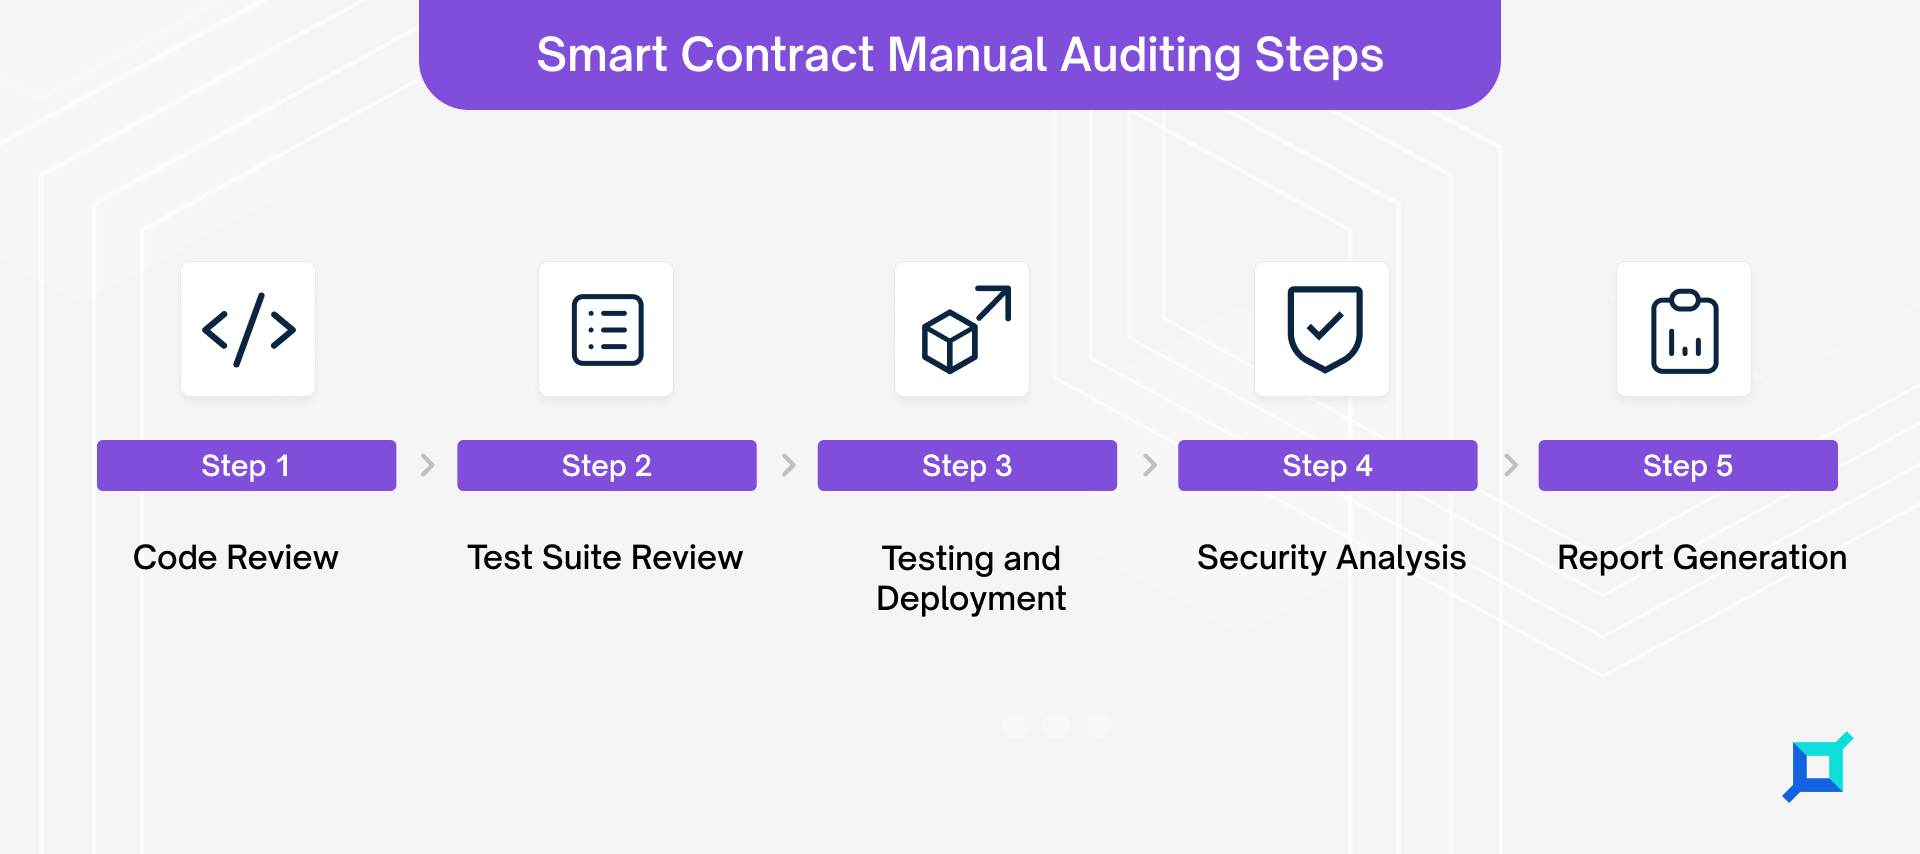Click the Security Analysis label
Image resolution: width=1920 pixels, height=854 pixels.
point(1332,558)
